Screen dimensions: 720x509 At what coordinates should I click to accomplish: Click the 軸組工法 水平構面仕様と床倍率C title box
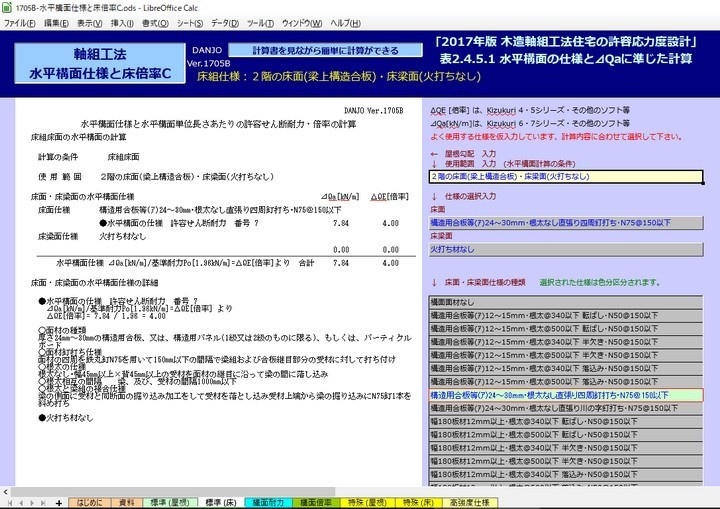tap(100, 63)
